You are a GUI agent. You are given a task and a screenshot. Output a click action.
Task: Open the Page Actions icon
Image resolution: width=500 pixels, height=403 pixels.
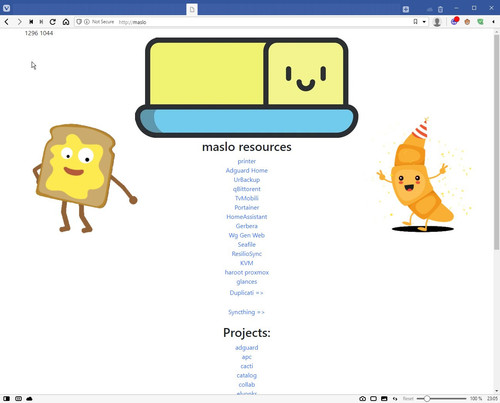point(395,398)
